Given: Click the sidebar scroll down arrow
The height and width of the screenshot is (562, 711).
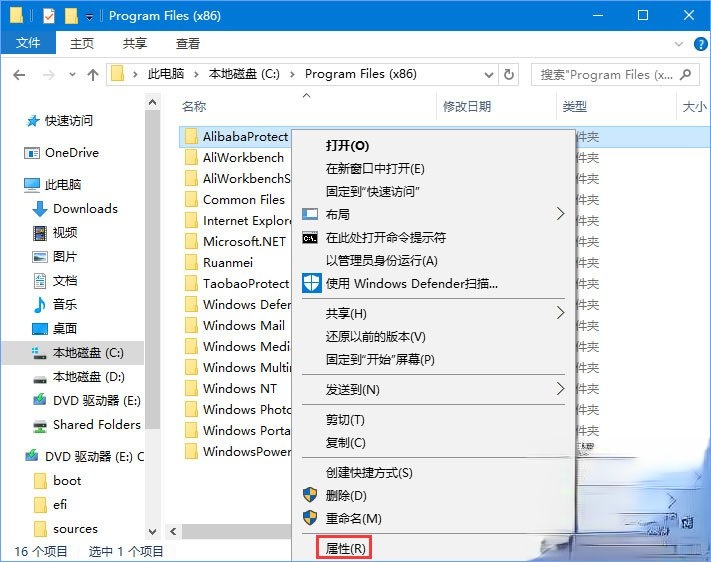Looking at the screenshot, I should tap(152, 531).
